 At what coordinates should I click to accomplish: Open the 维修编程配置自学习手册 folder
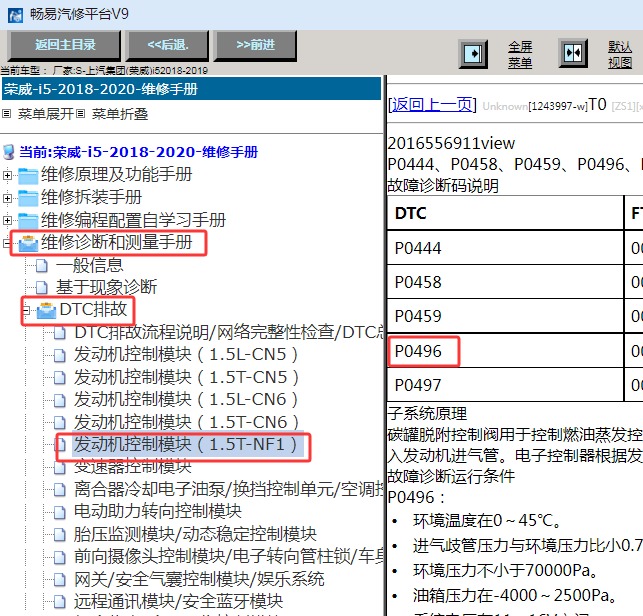coord(133,220)
